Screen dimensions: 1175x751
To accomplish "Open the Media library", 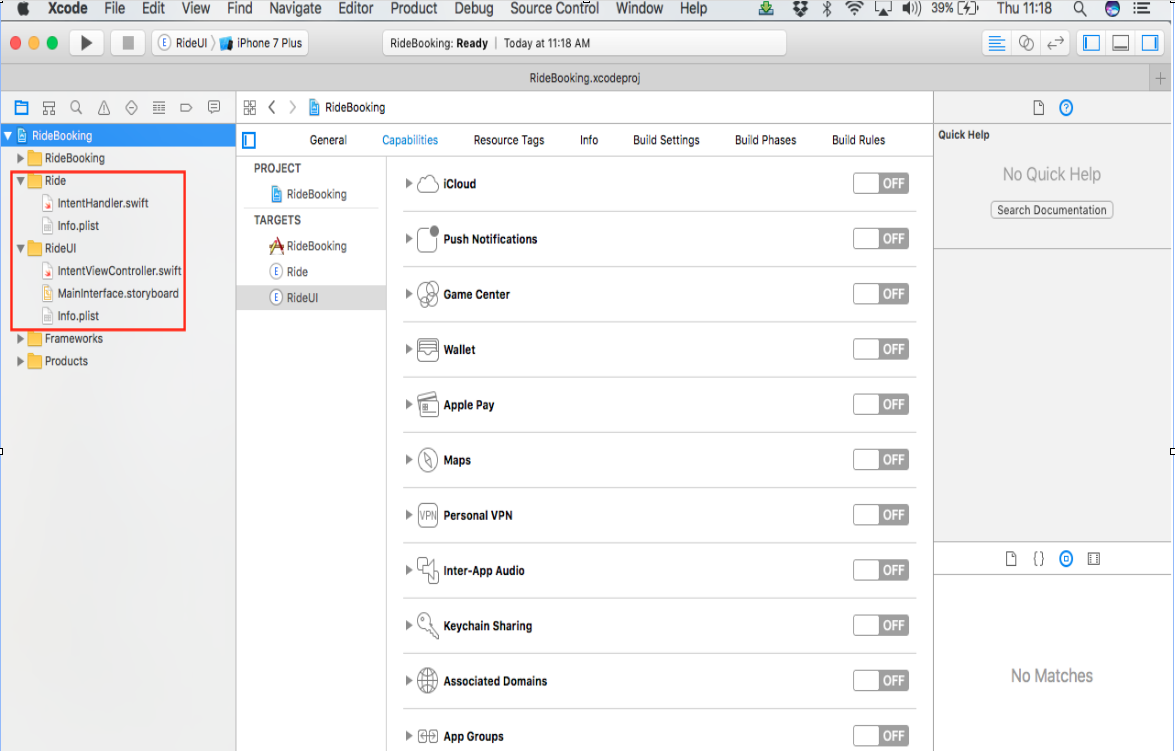I will tap(1094, 559).
